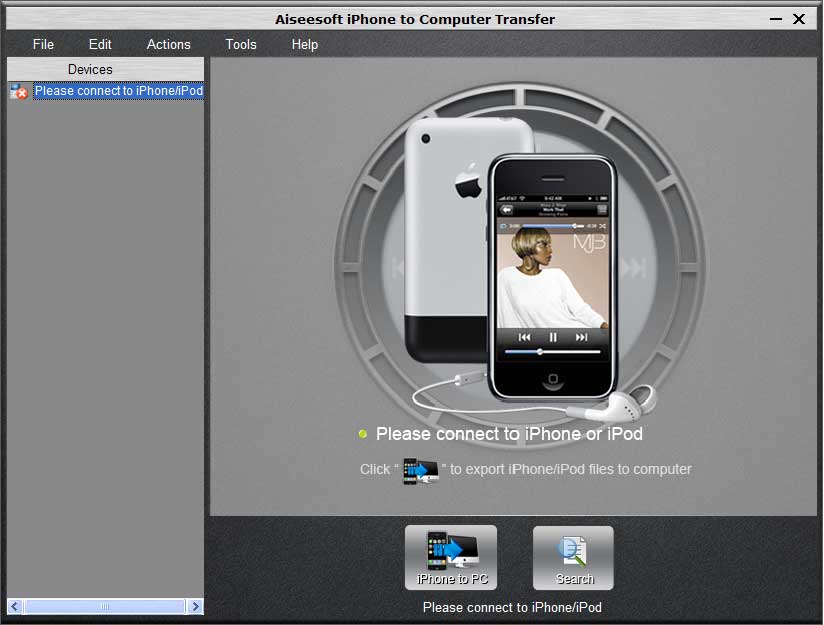Click the Search magnifier icon button
The width and height of the screenshot is (824, 625).
pyautogui.click(x=573, y=557)
